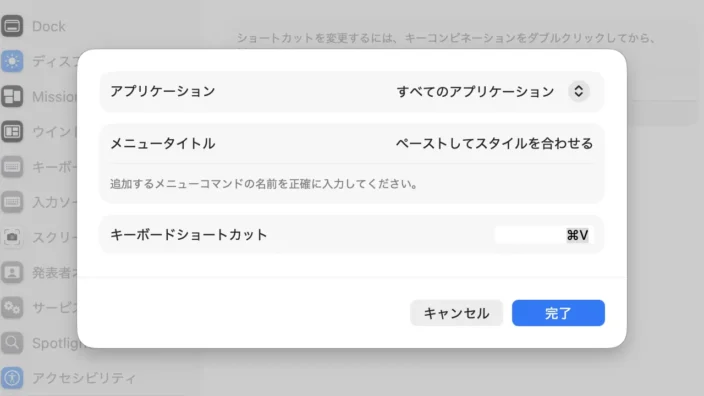Click the メニュータイトル row label

[x=163, y=144]
